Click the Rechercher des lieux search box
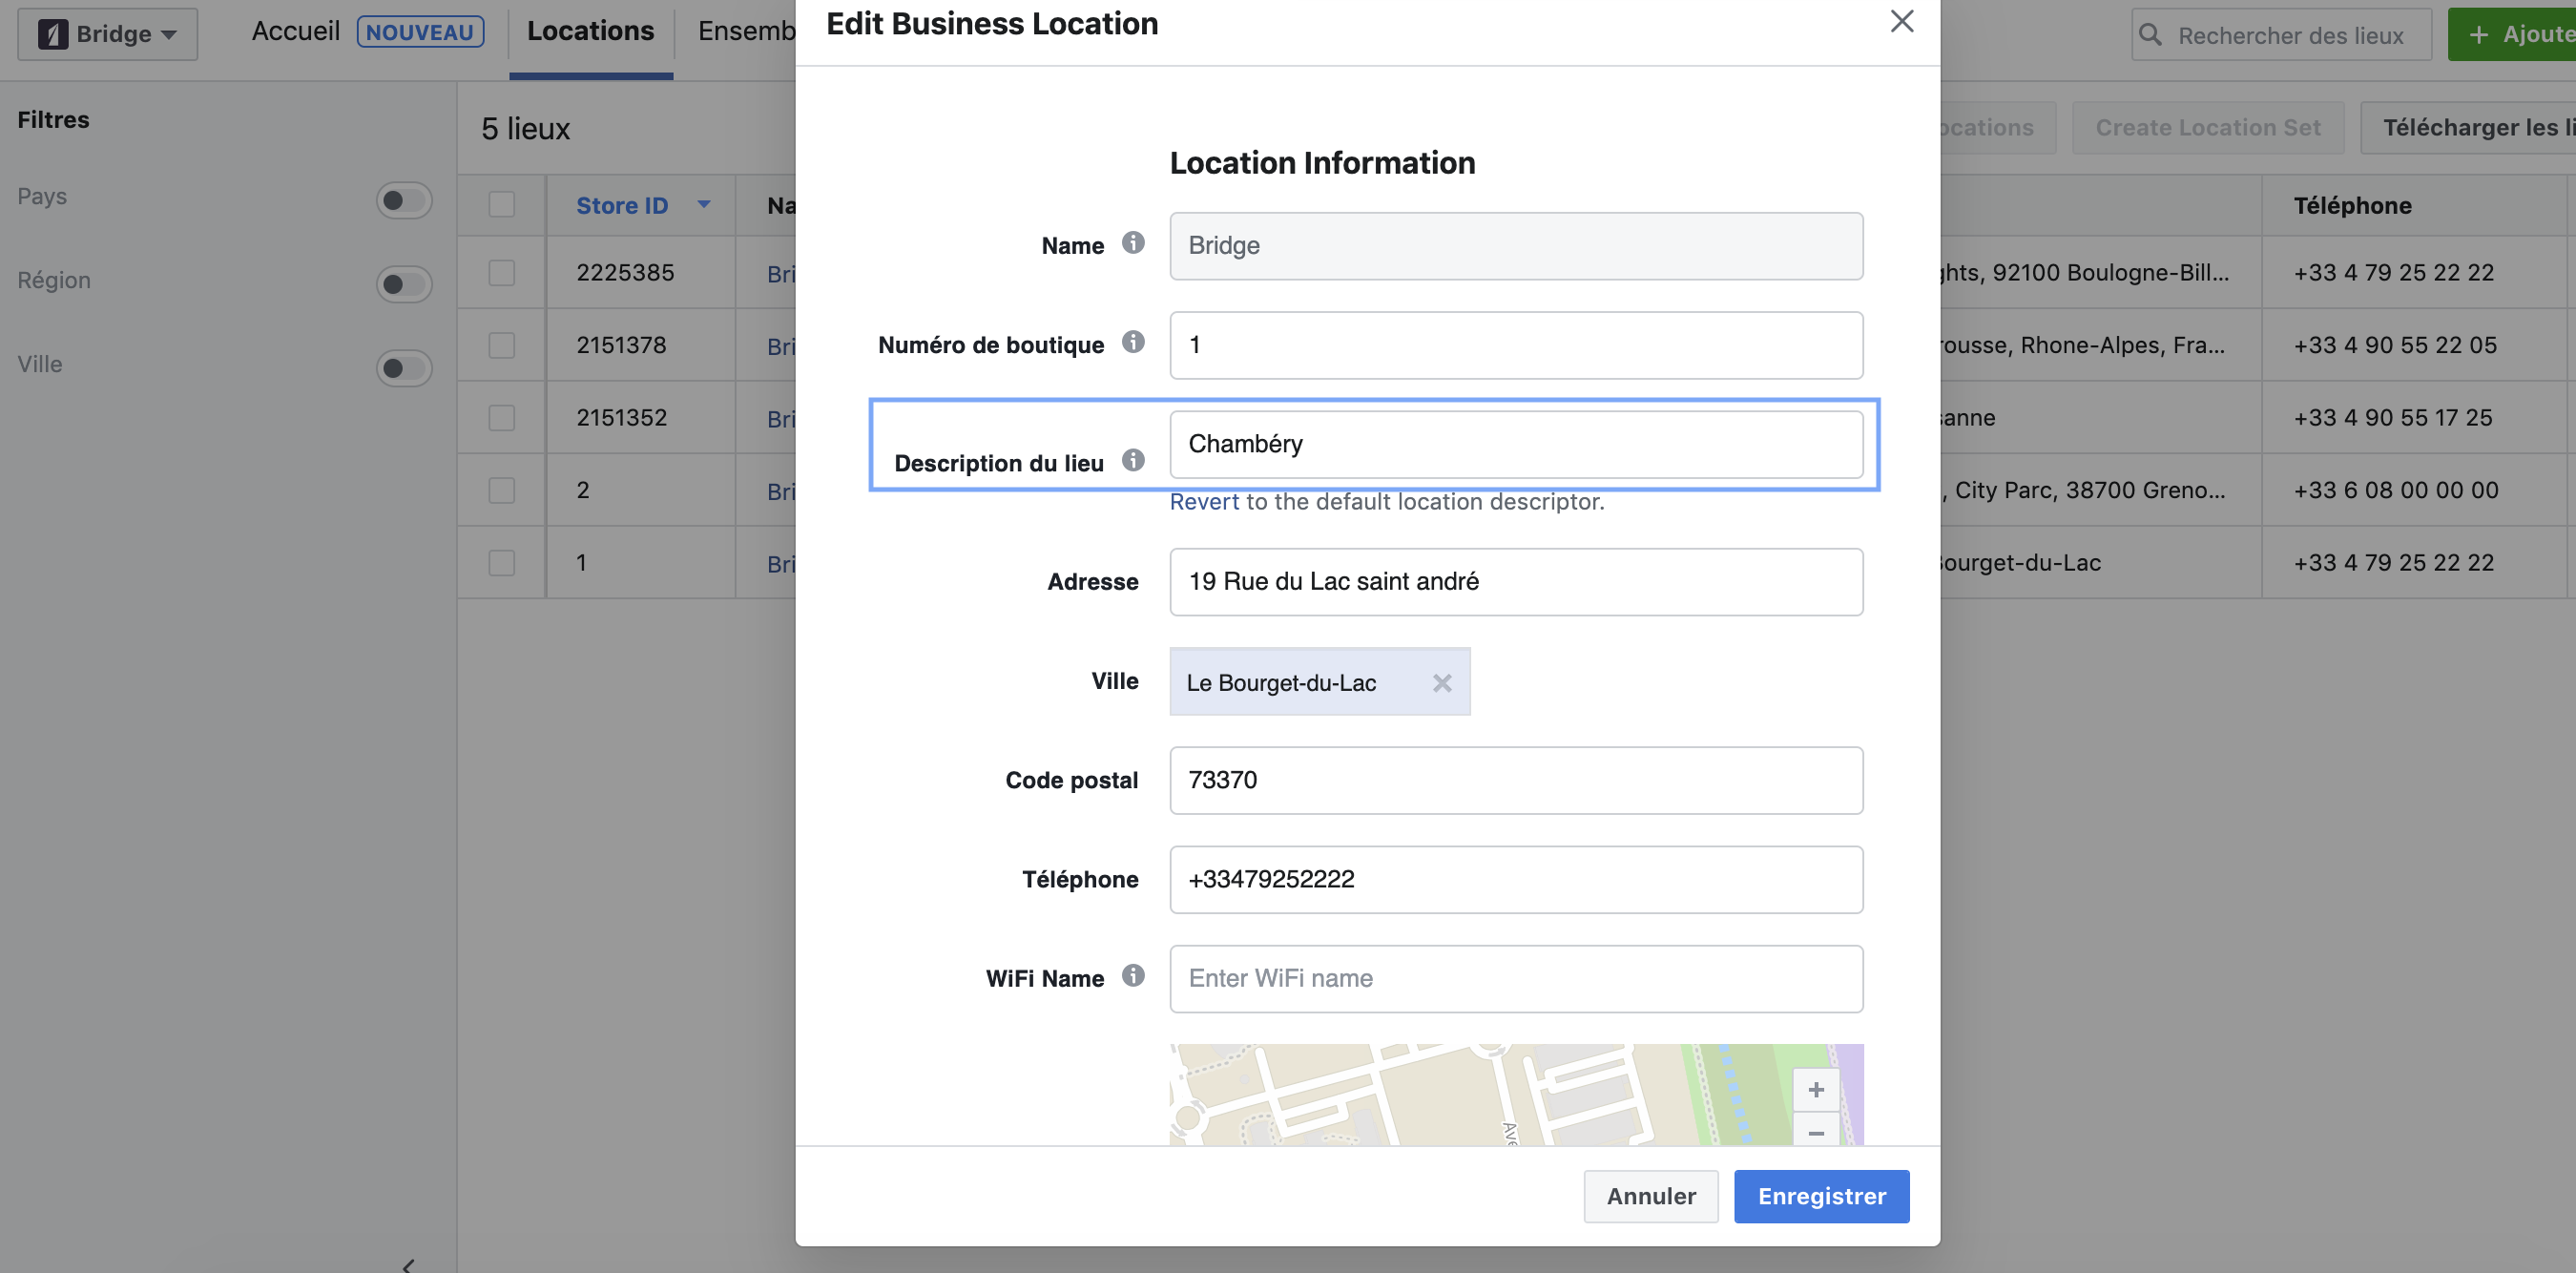This screenshot has height=1273, width=2576. 2281,35
